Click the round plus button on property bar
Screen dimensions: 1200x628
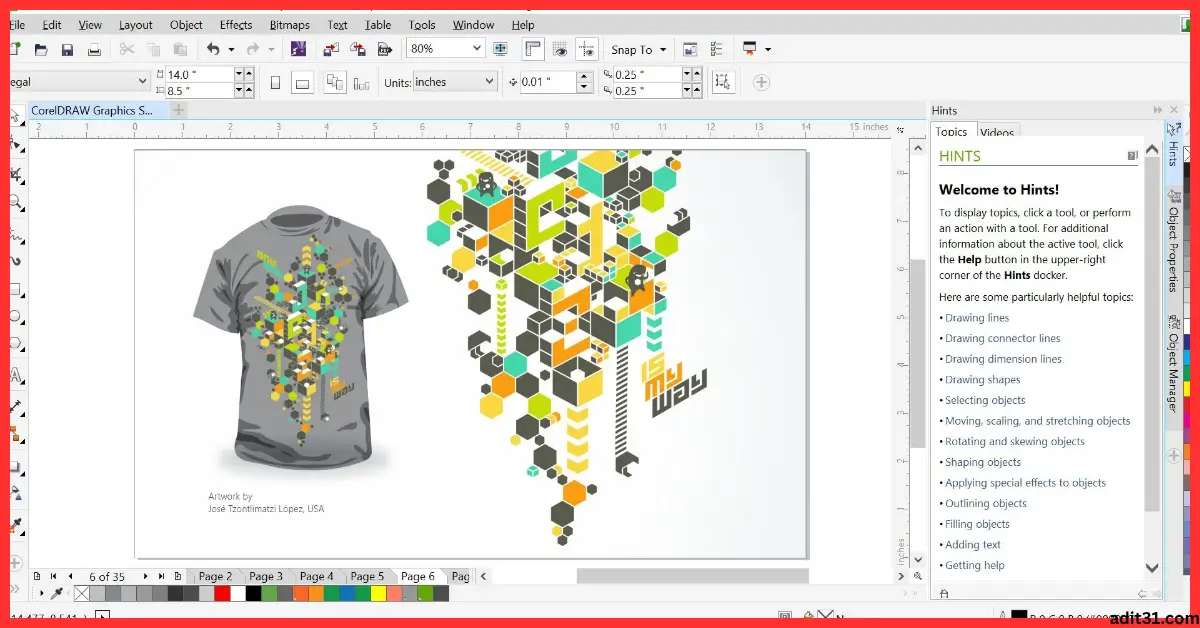(761, 82)
